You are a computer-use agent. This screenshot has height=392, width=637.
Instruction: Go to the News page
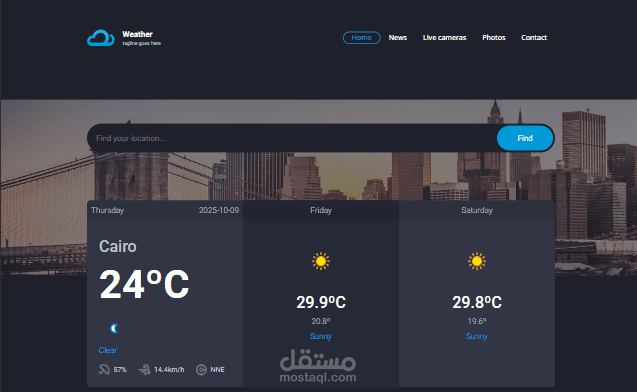point(398,37)
